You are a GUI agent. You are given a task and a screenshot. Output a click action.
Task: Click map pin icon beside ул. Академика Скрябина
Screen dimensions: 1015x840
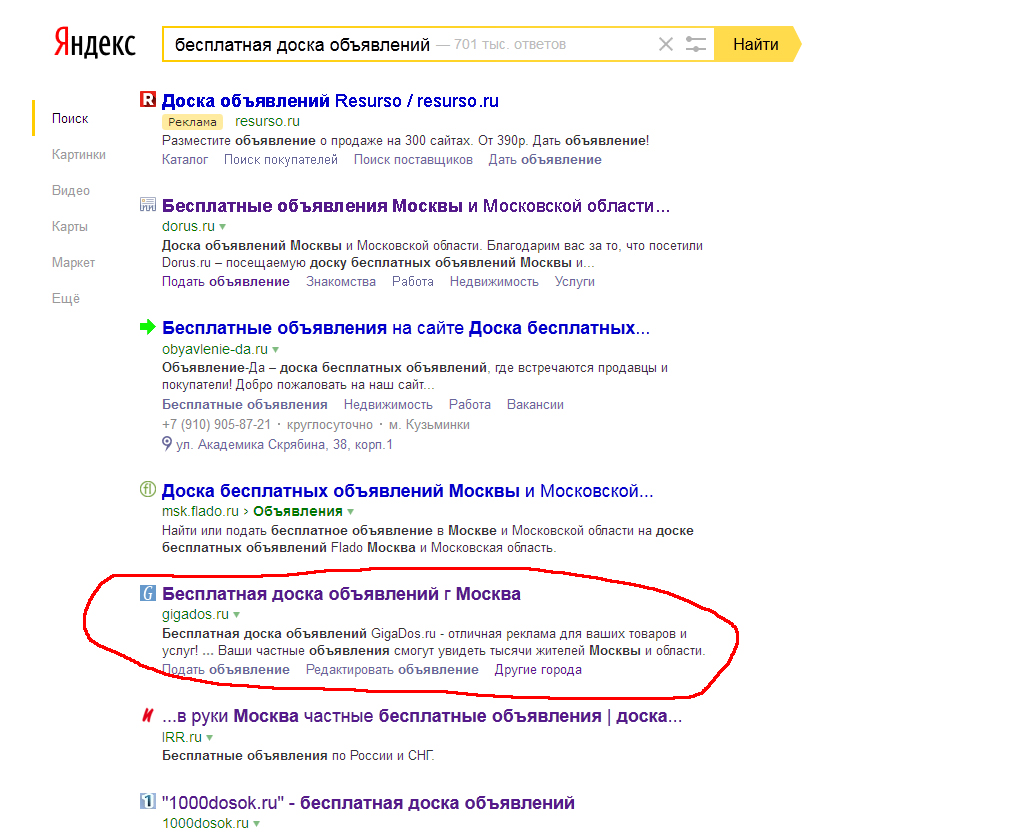coord(167,444)
